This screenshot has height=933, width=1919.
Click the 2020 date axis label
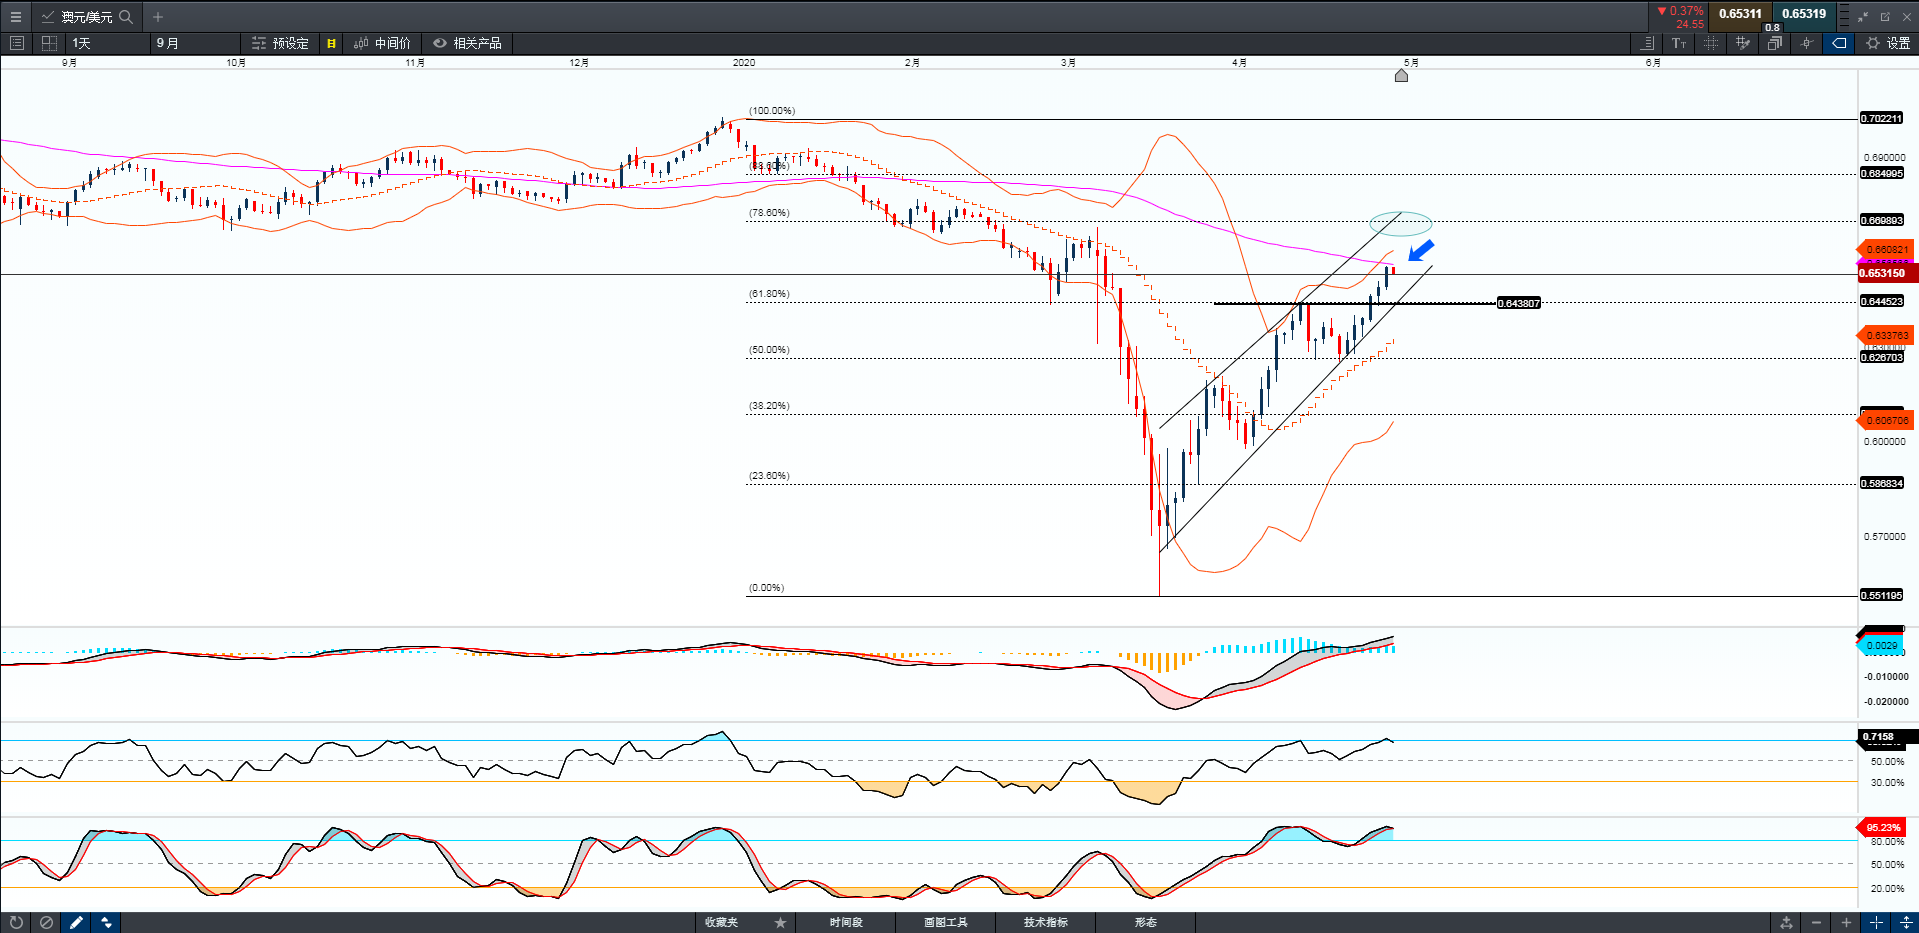(x=744, y=62)
